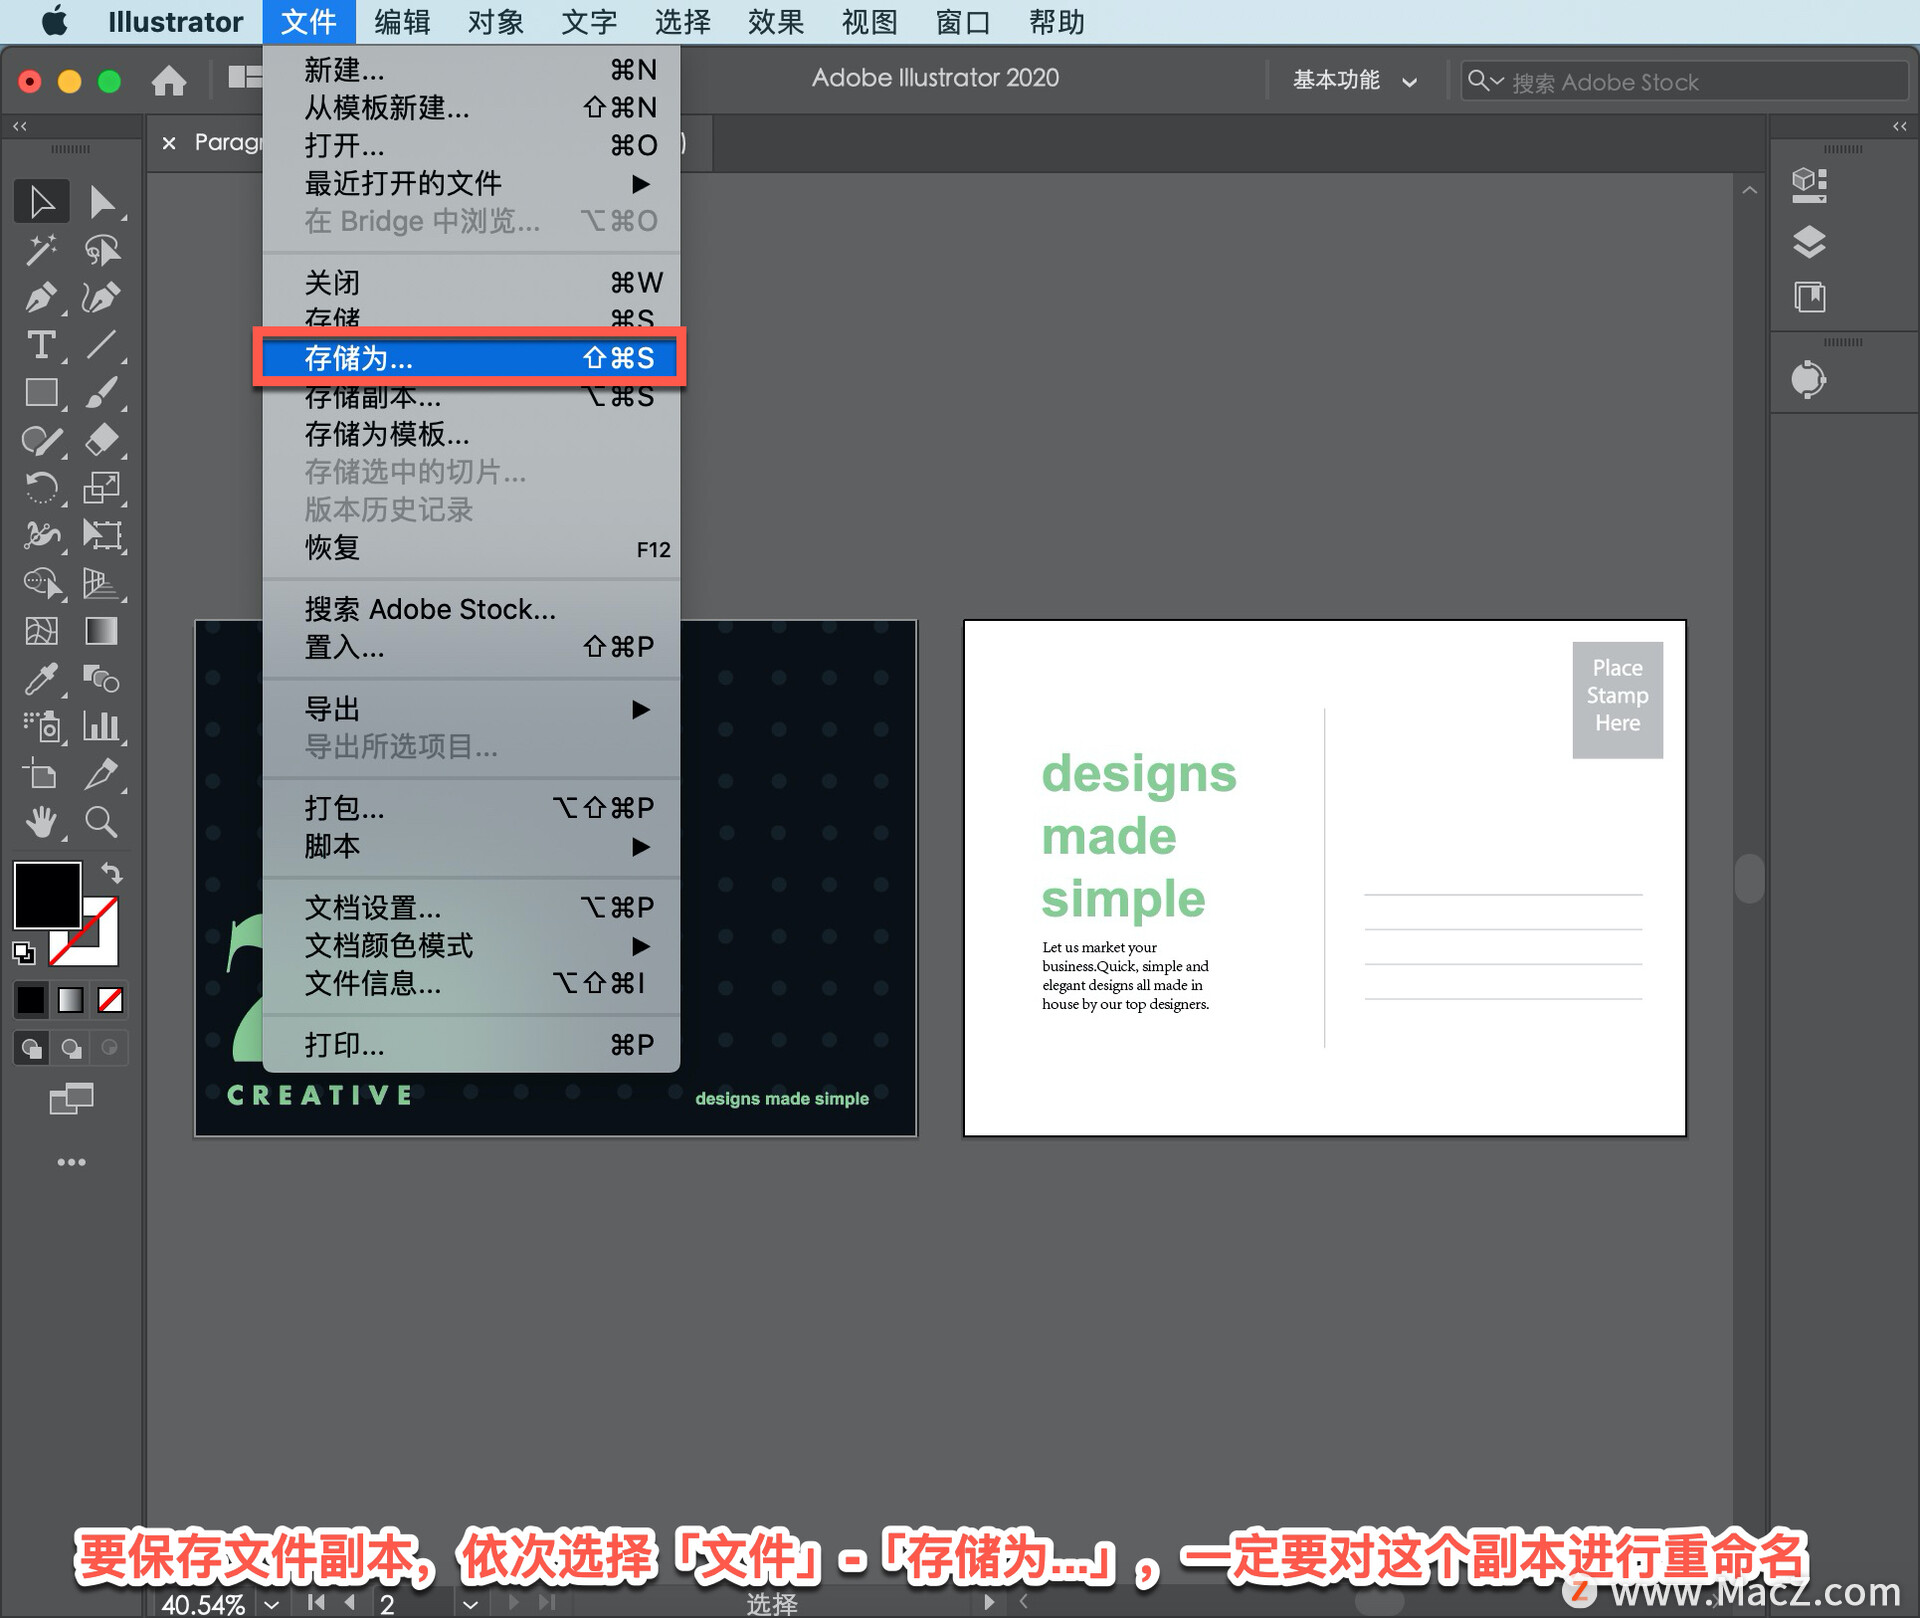Image resolution: width=1920 pixels, height=1618 pixels.
Task: Set fill to None mode
Action: click(110, 999)
